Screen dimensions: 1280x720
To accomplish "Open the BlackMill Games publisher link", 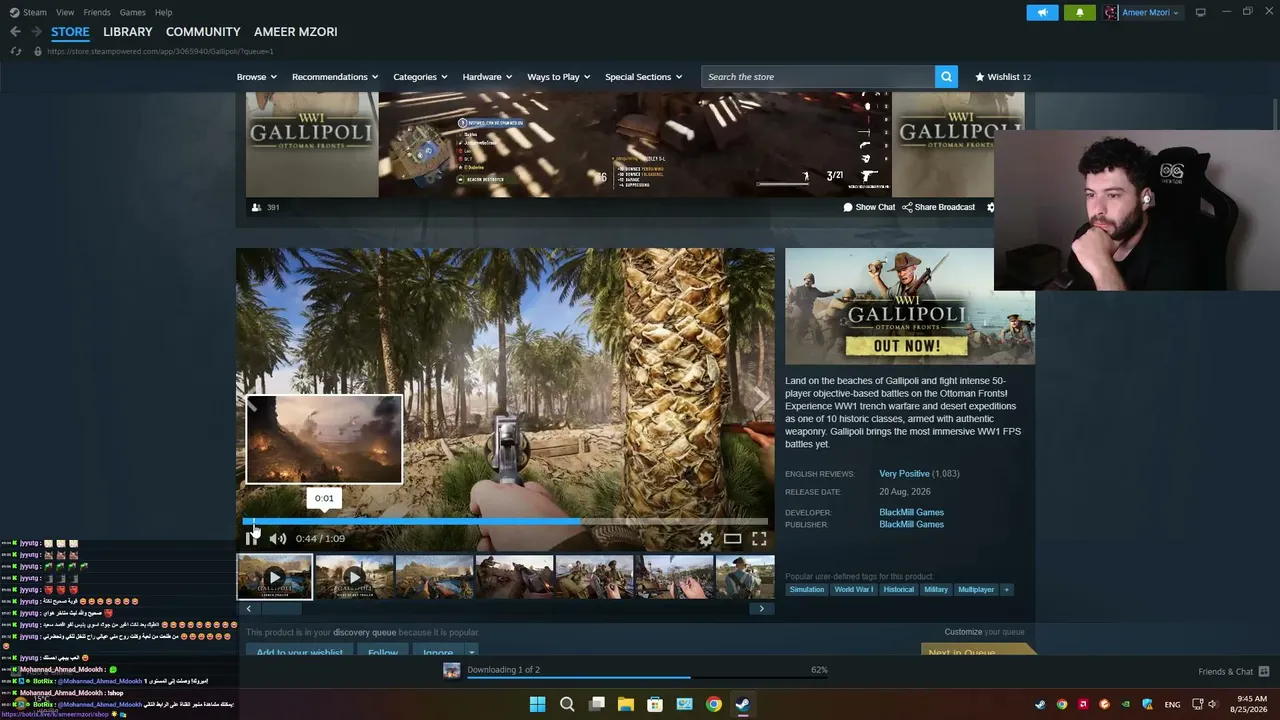I will coord(911,524).
